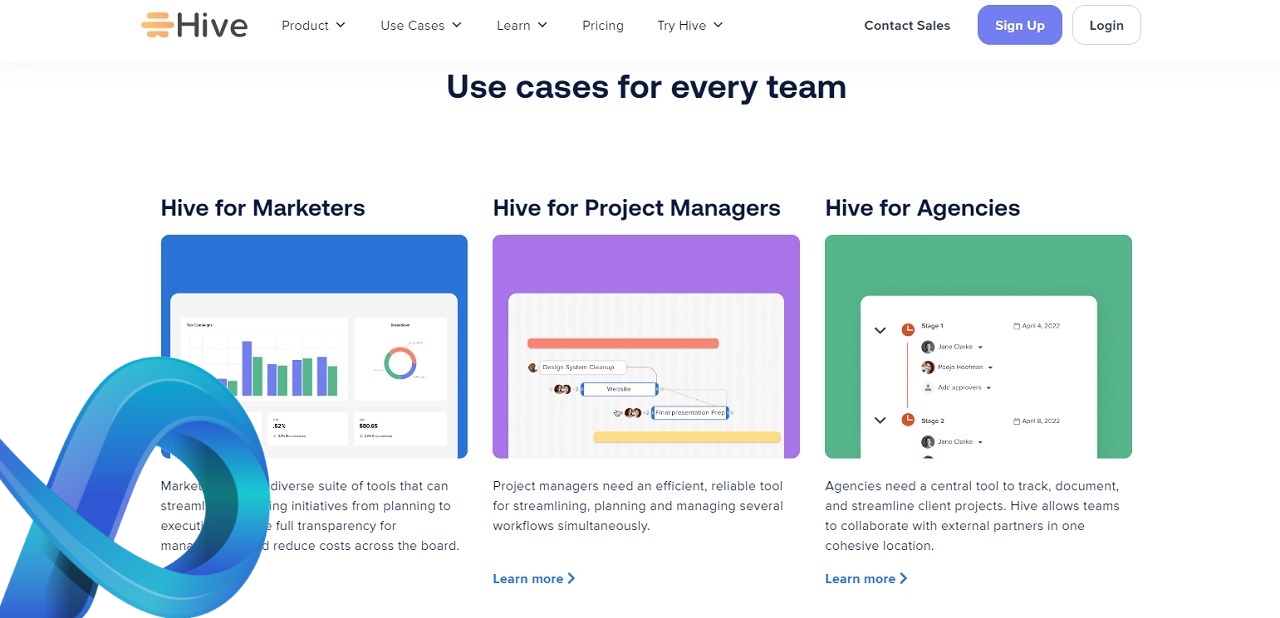Collapse Stage 1 chevron in Agencies image
The width and height of the screenshot is (1280, 618).
point(880,329)
